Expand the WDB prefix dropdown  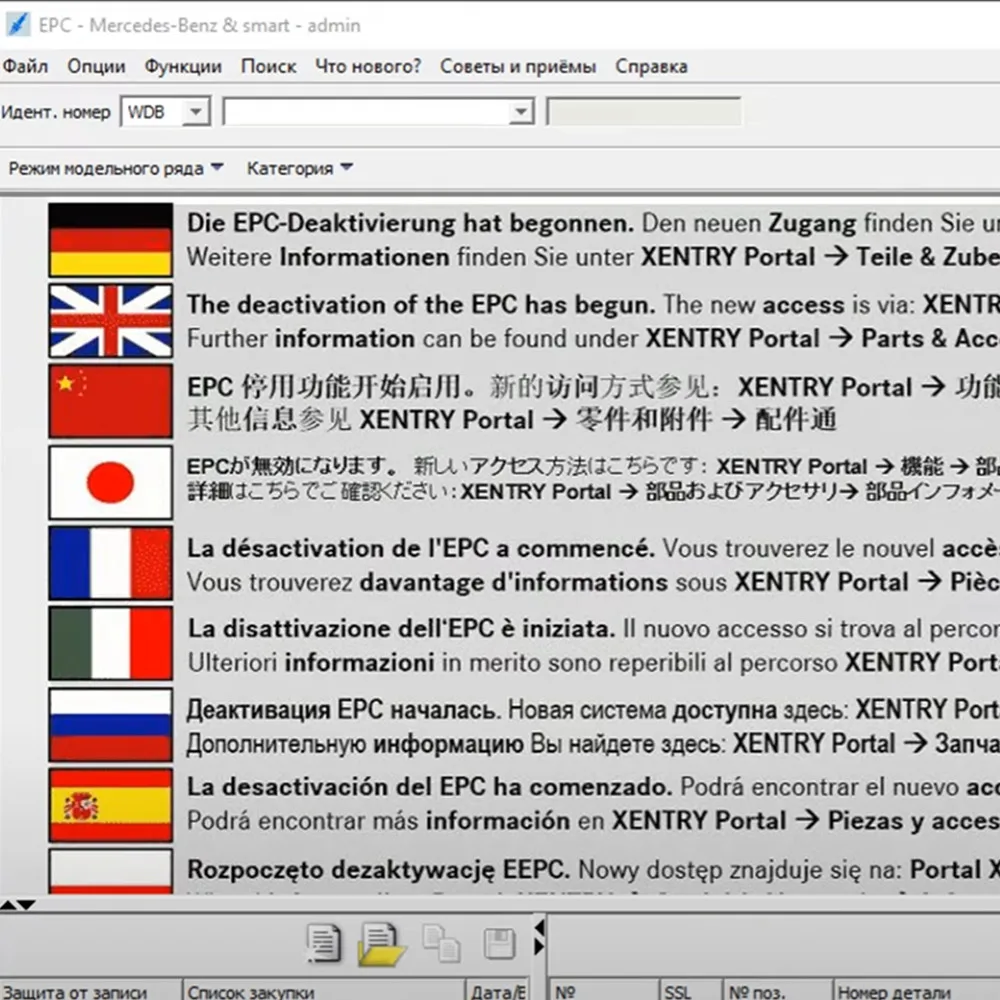click(x=196, y=112)
